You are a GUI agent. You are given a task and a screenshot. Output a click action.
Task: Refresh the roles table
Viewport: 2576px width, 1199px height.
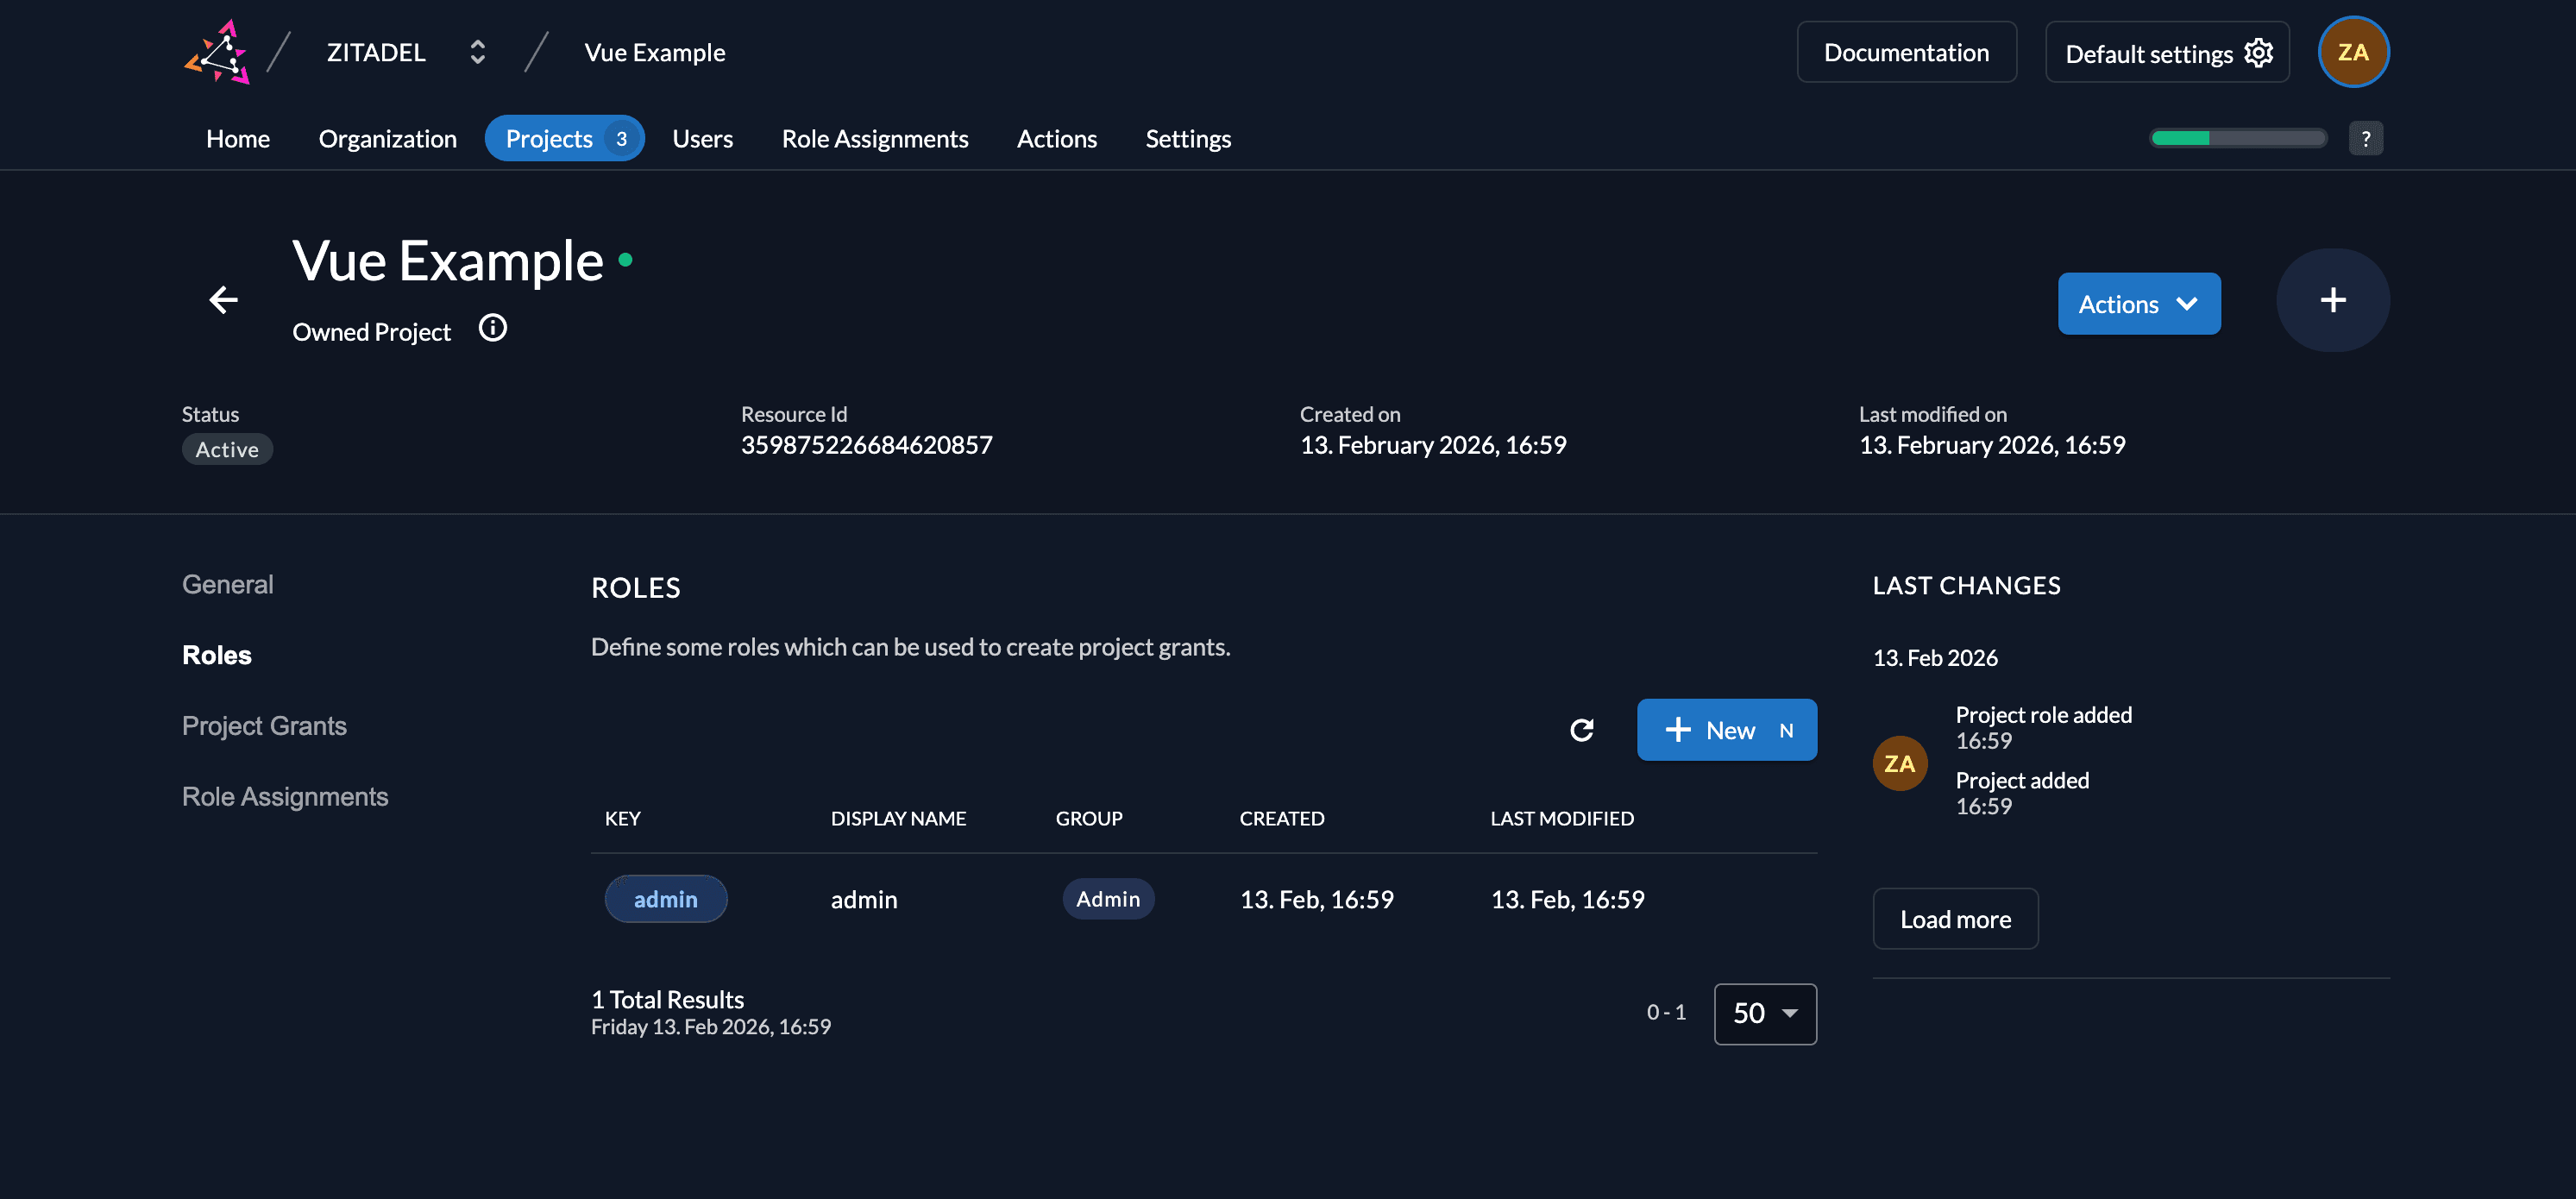tap(1581, 730)
